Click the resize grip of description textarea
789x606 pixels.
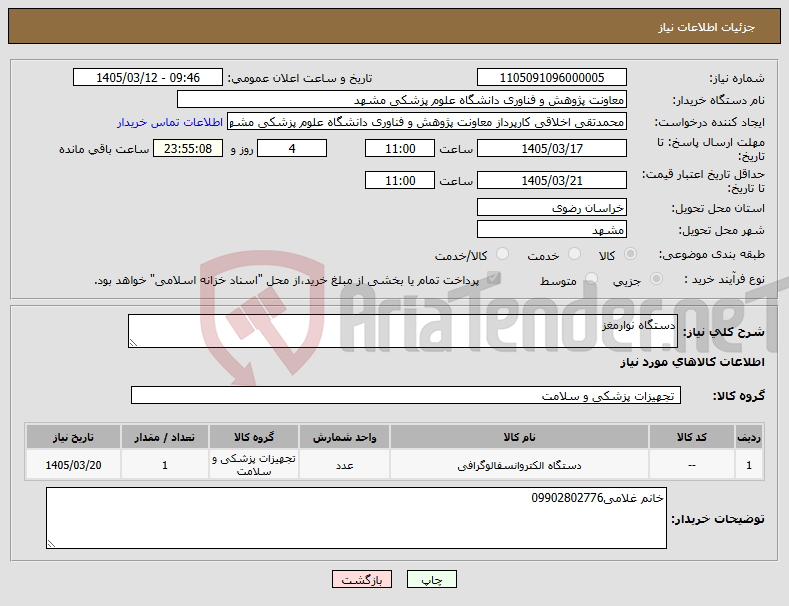(x=133, y=343)
